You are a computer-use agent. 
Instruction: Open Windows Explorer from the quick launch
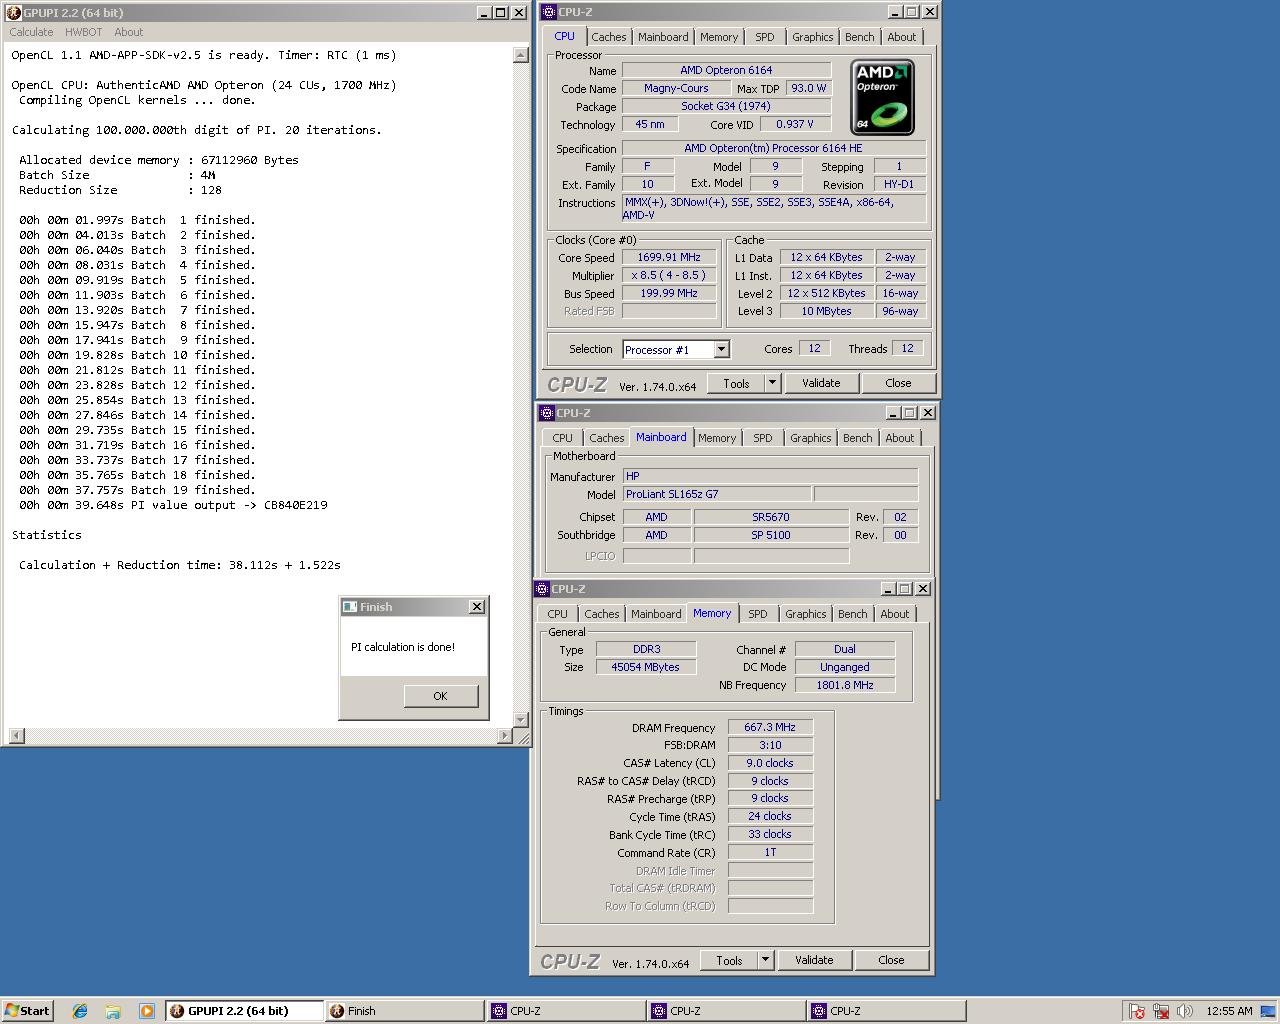tap(113, 1011)
